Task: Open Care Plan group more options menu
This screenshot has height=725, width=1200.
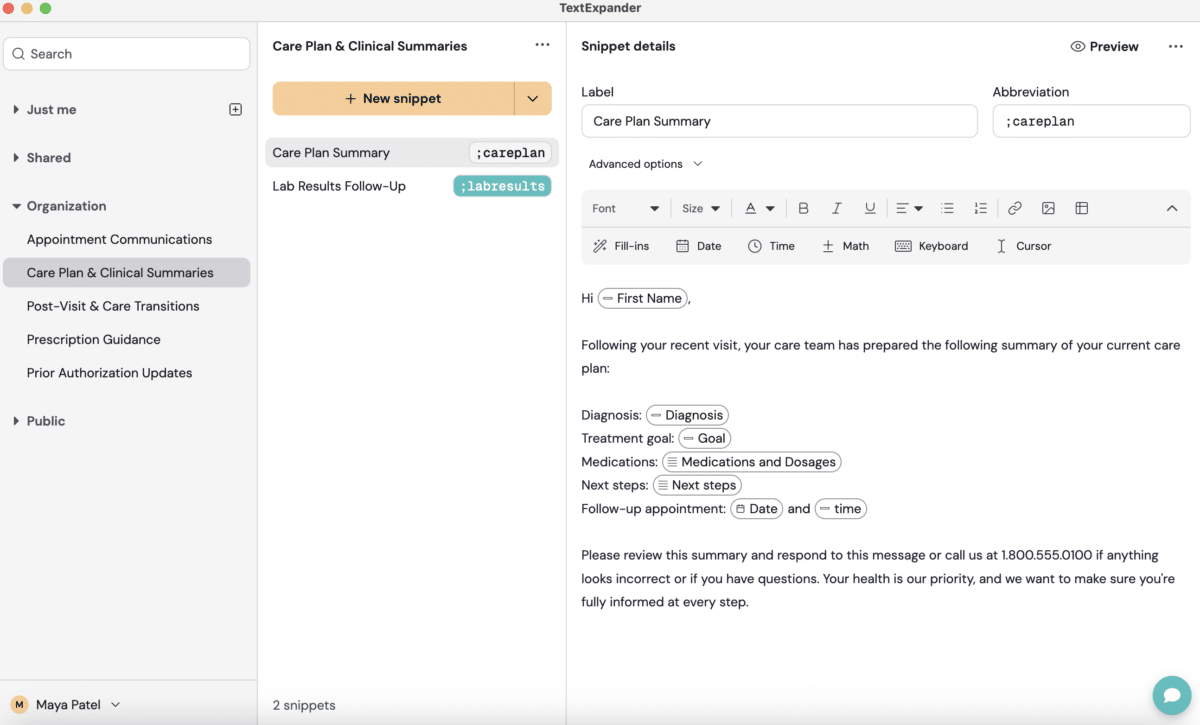Action: [542, 45]
